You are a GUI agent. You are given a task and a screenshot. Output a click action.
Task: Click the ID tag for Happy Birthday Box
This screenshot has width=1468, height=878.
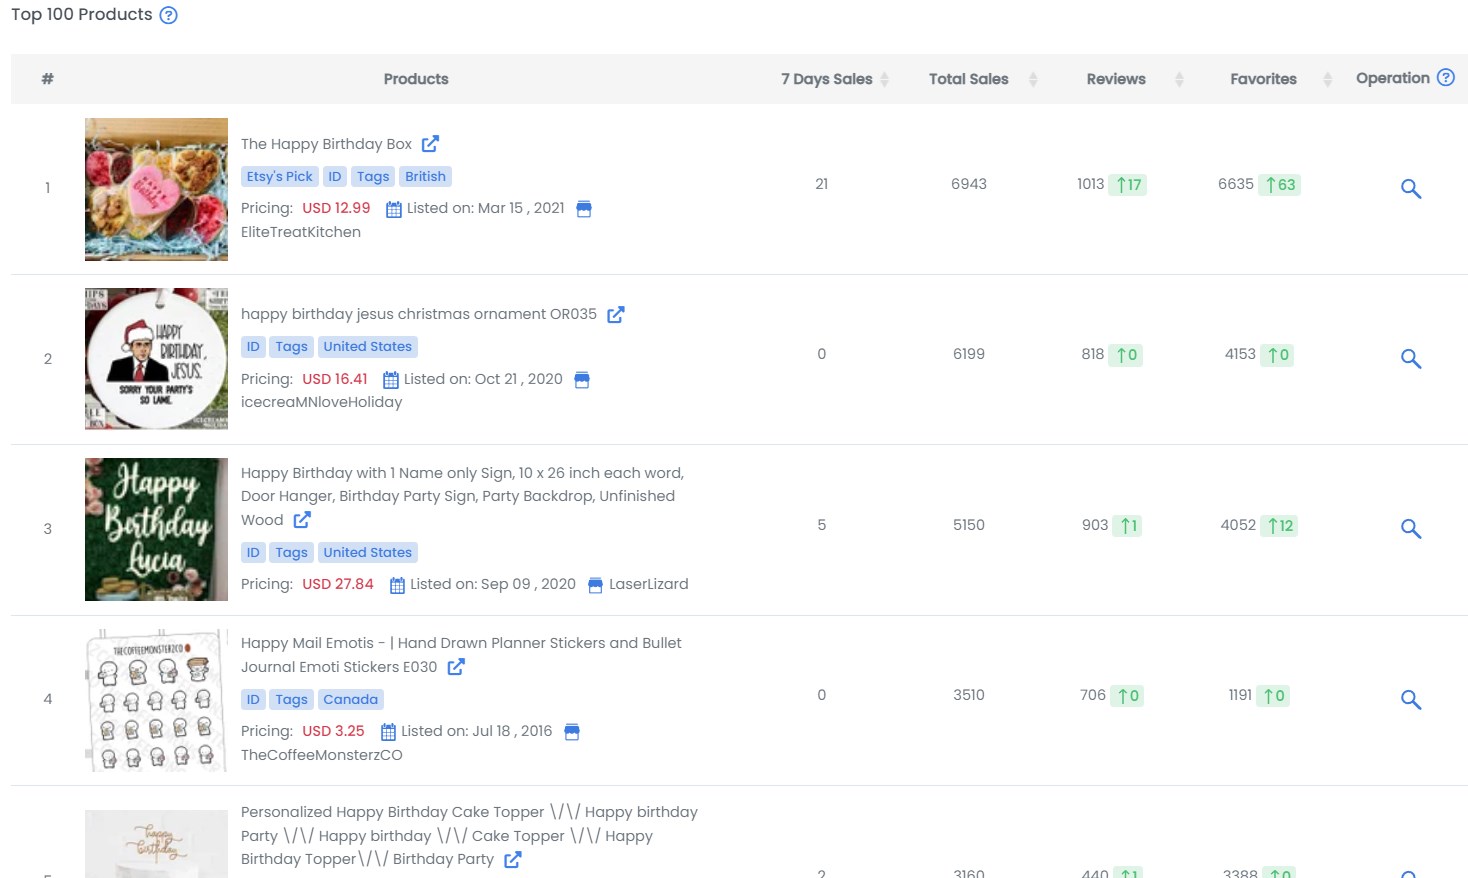(335, 176)
